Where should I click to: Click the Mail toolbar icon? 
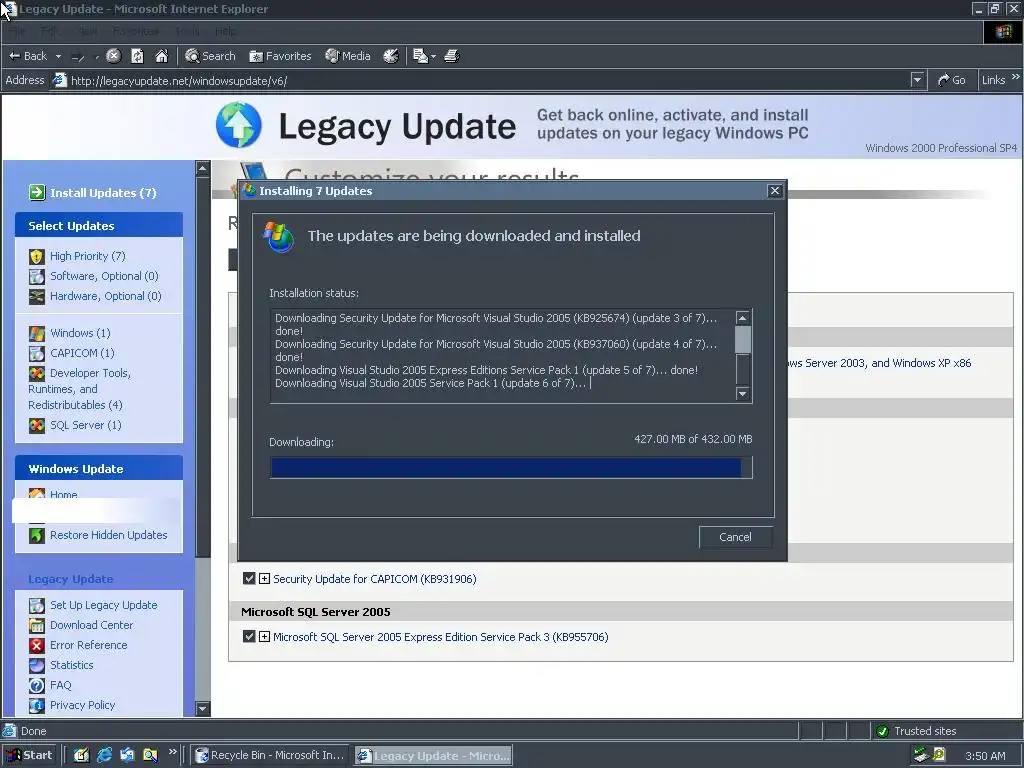(420, 56)
